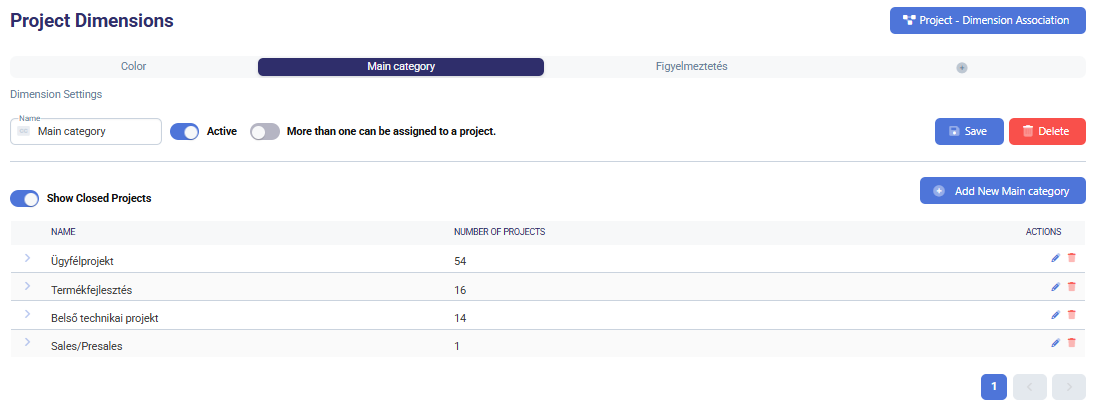Click trash icon for Termékfejlesztés row
This screenshot has width=1099, height=407.
(1072, 287)
